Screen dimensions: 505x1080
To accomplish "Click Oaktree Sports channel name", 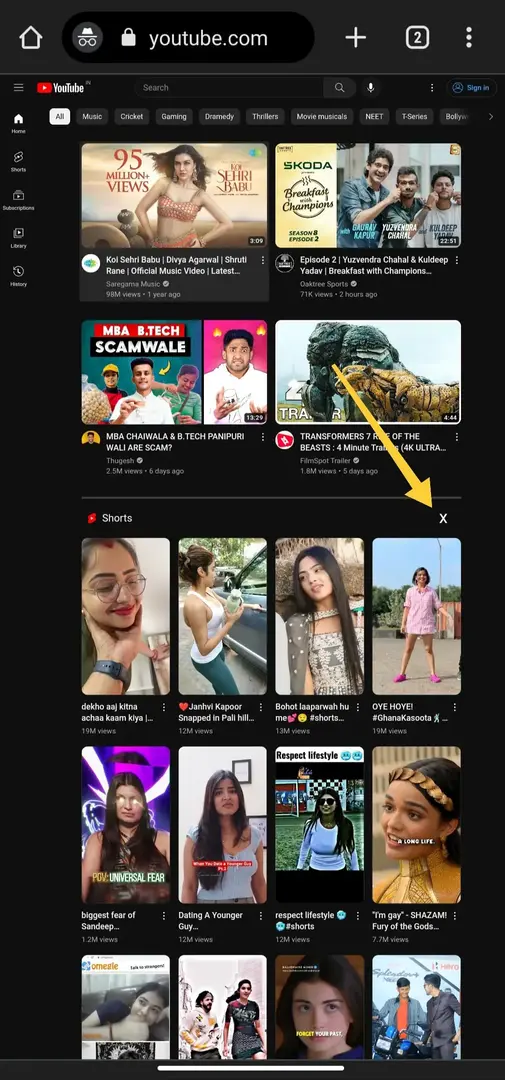I will [x=325, y=284].
